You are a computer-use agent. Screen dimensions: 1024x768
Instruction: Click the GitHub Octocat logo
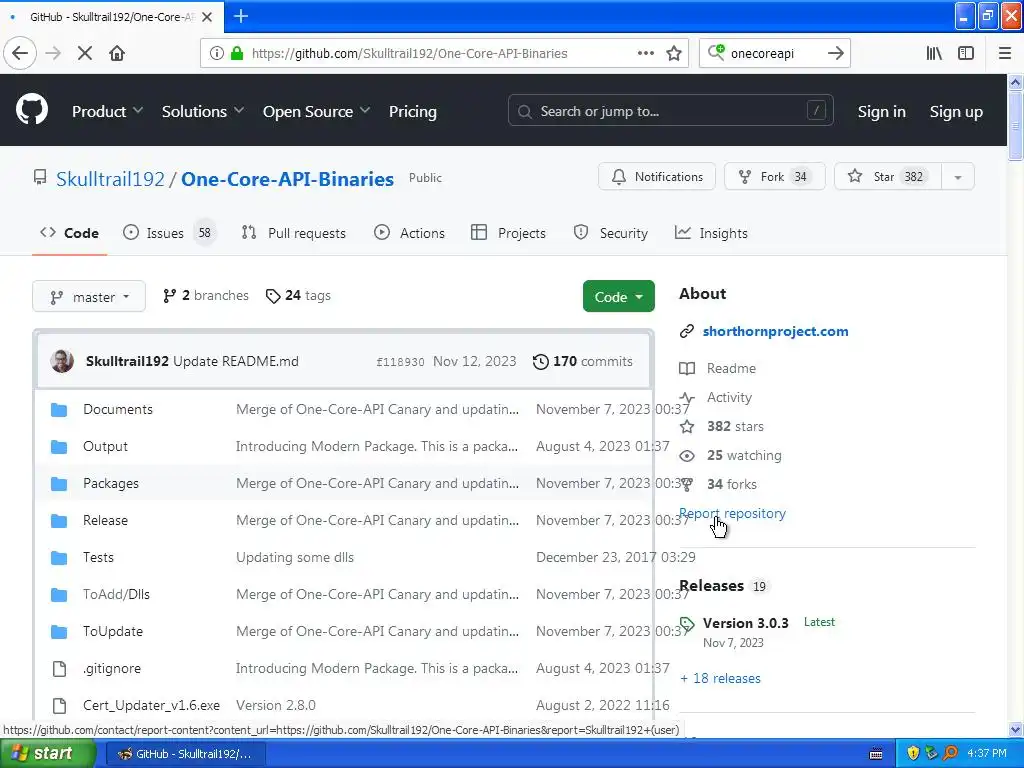pyautogui.click(x=32, y=110)
